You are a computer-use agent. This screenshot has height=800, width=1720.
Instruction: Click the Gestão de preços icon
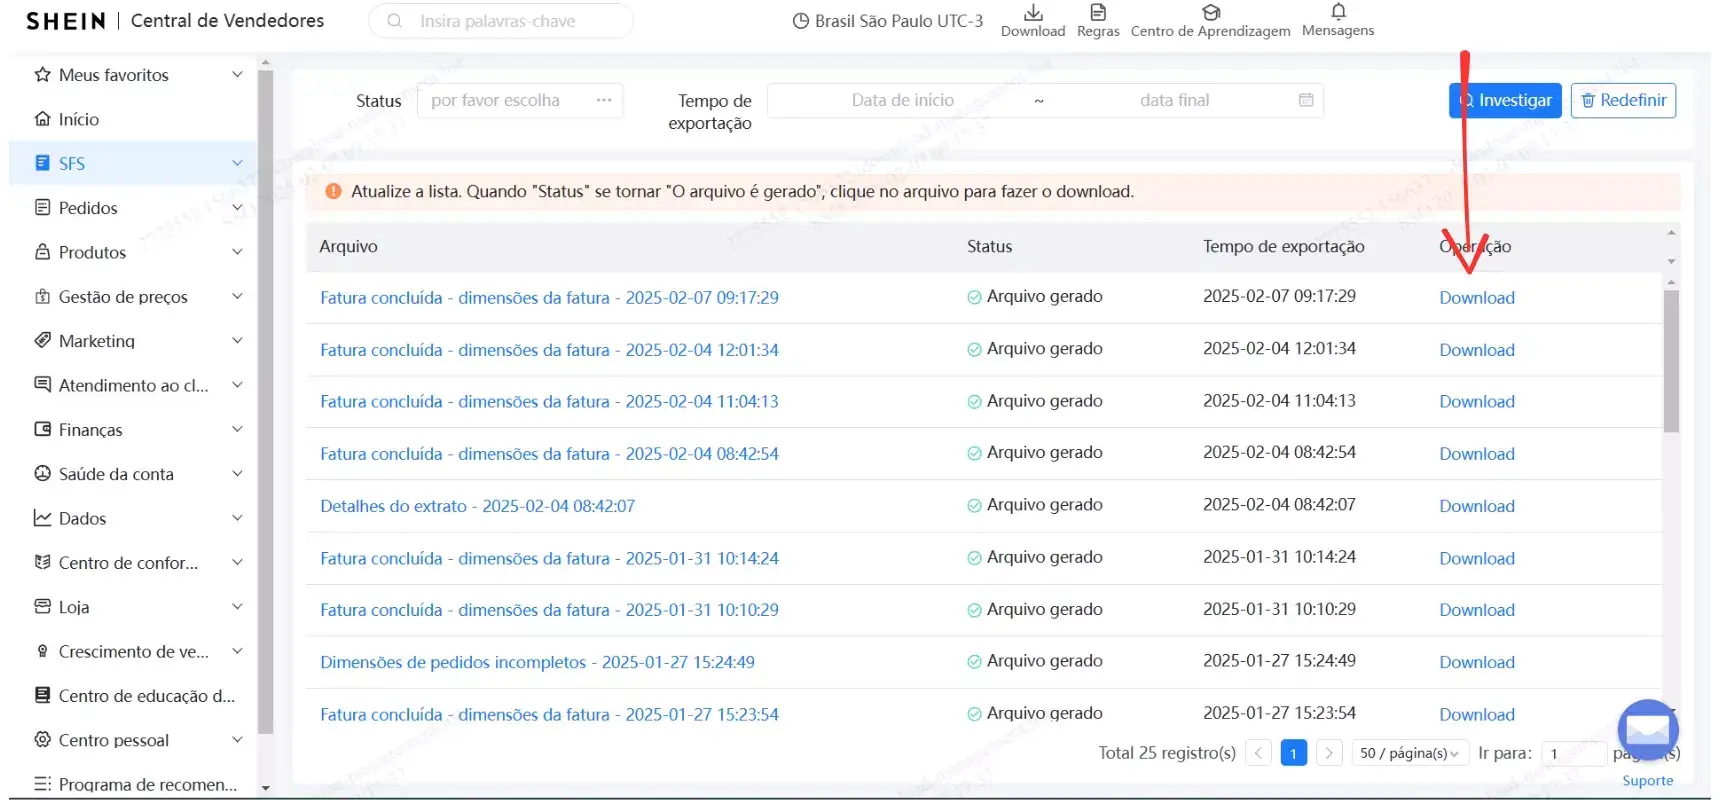(x=42, y=296)
